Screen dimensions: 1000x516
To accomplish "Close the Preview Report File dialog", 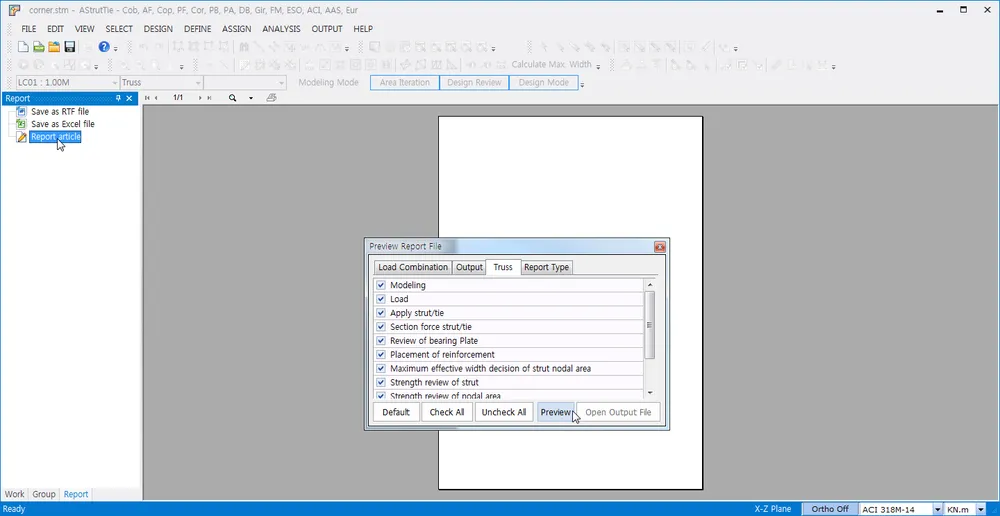I will pyautogui.click(x=660, y=247).
